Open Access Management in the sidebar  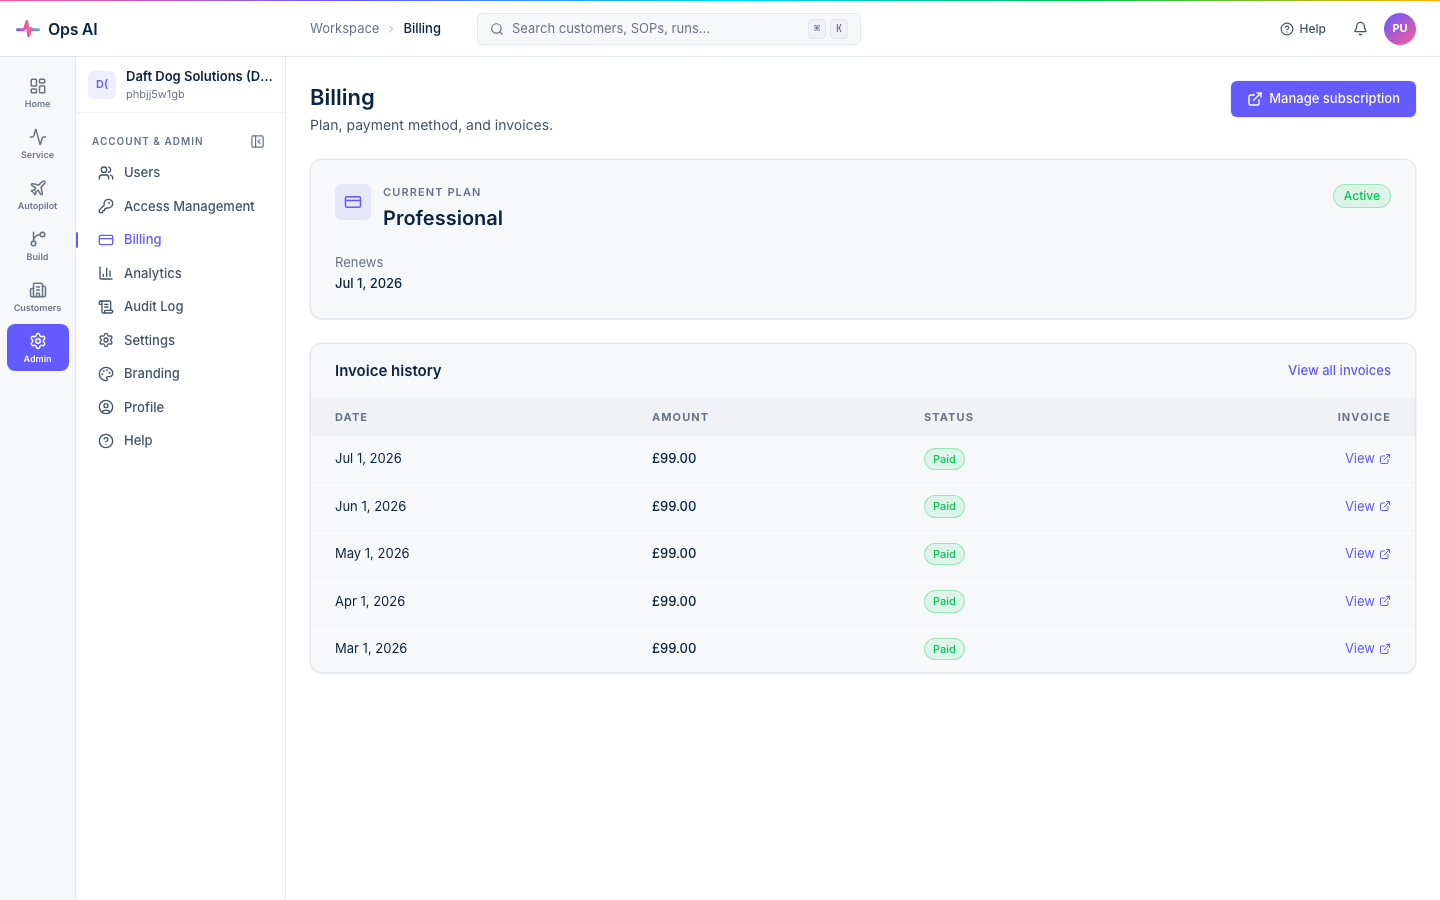point(180,206)
